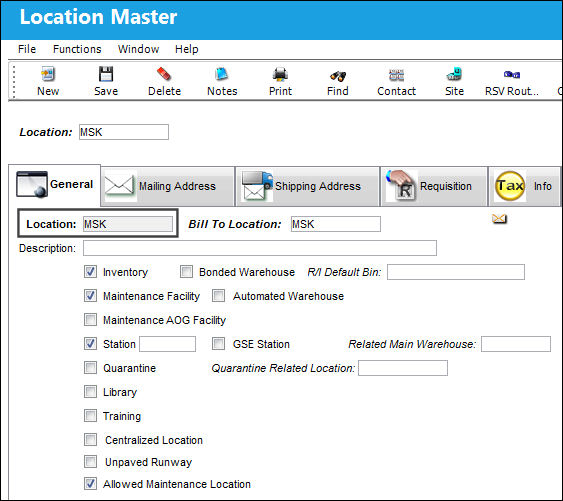Check the Centralized Location checkbox
The height and width of the screenshot is (501, 563).
coord(90,439)
